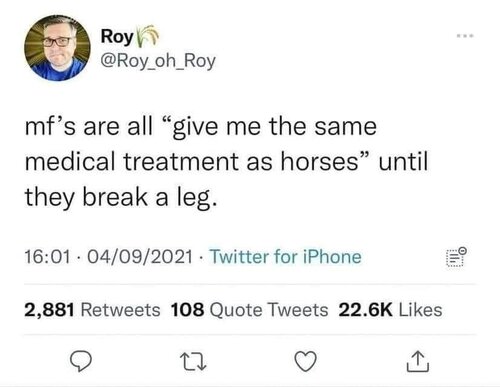Screen dimensions: 500x387
Task: Click the tweet text about horses
Action: point(226,162)
